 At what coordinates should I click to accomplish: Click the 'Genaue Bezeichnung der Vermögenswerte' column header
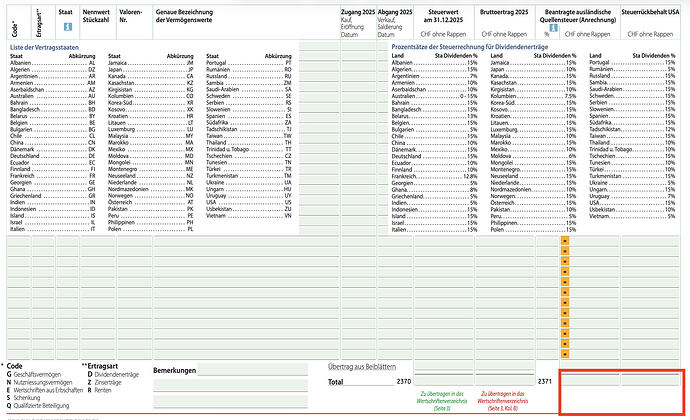184,16
